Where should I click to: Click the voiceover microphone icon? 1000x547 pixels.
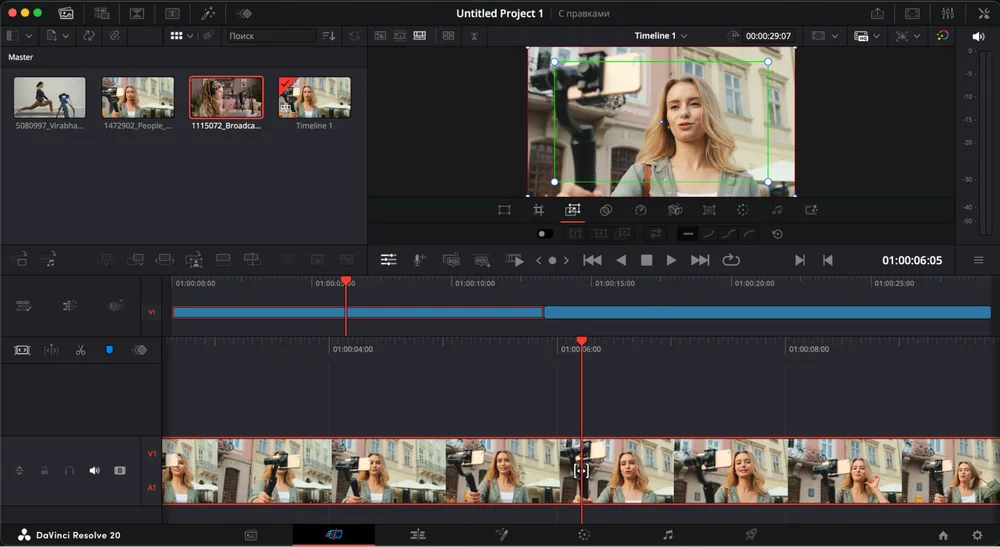click(x=420, y=260)
